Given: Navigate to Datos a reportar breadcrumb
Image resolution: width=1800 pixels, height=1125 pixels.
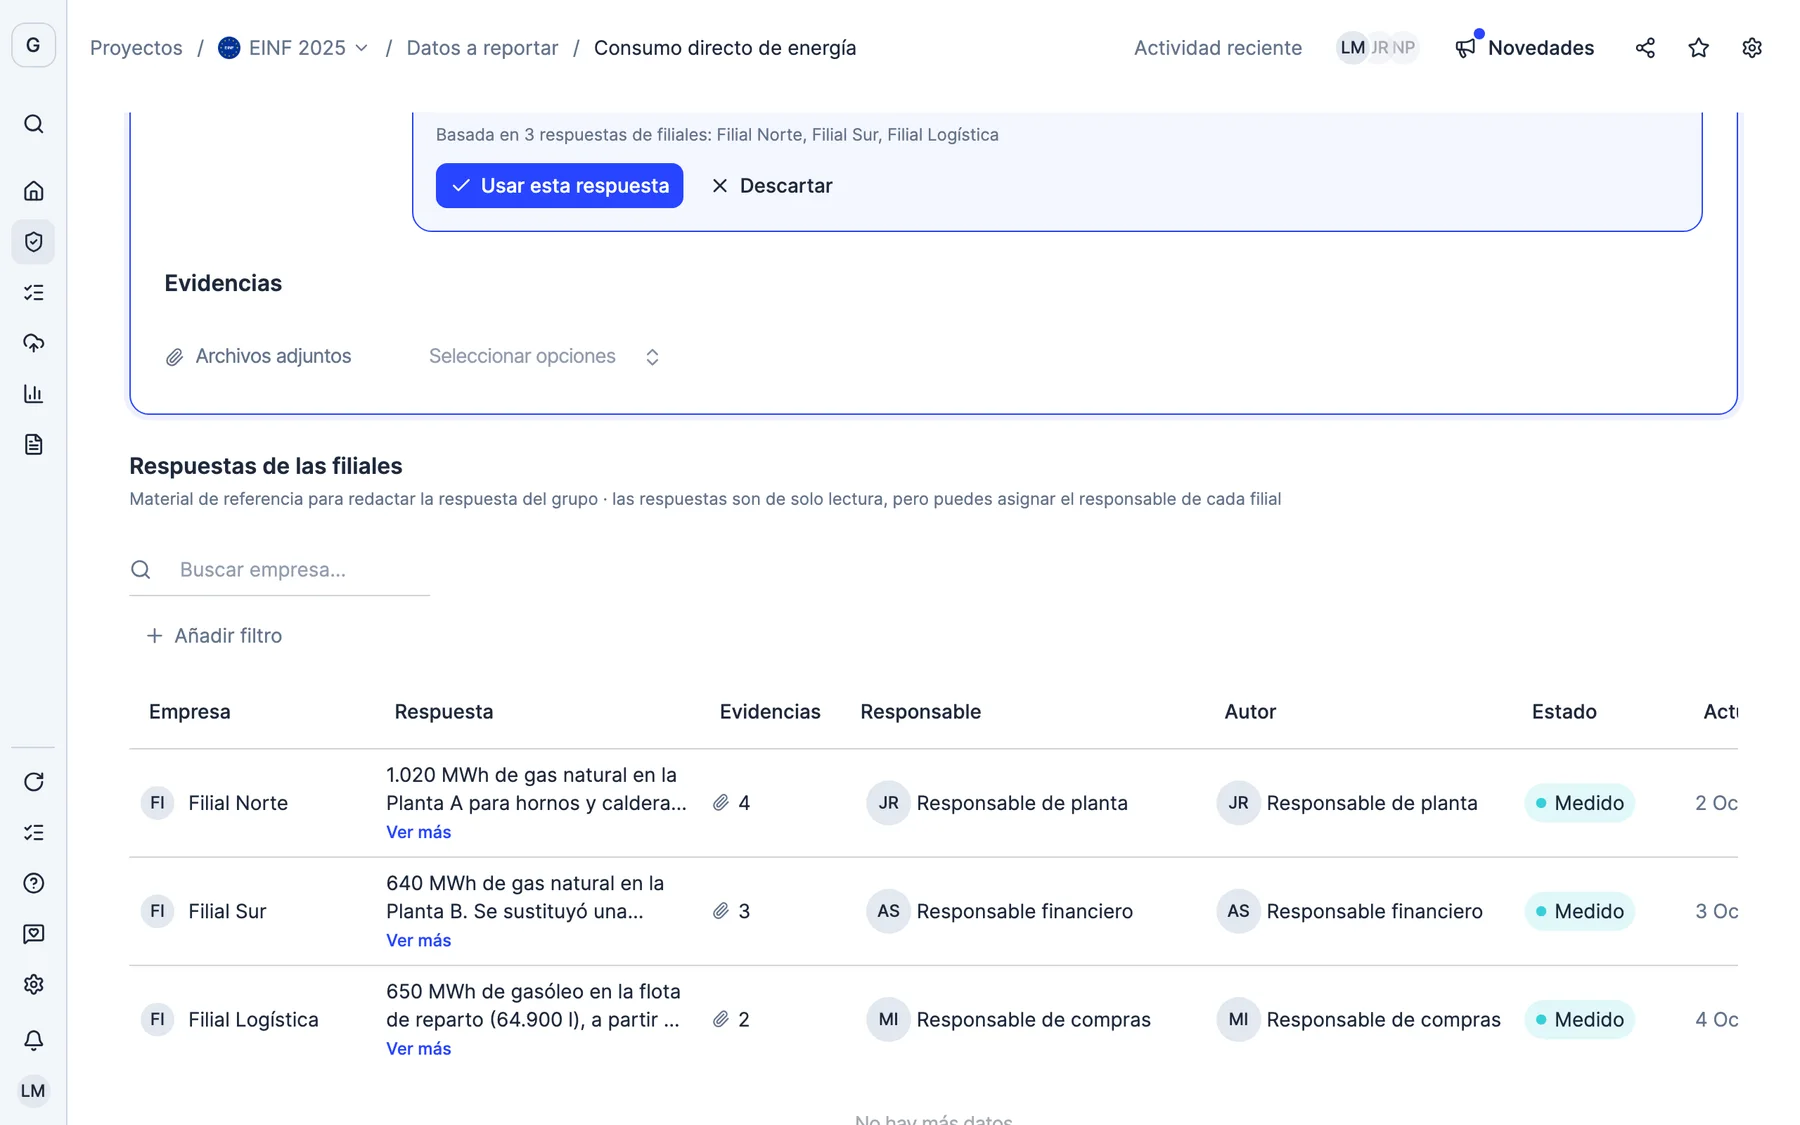Looking at the screenshot, I should (482, 48).
